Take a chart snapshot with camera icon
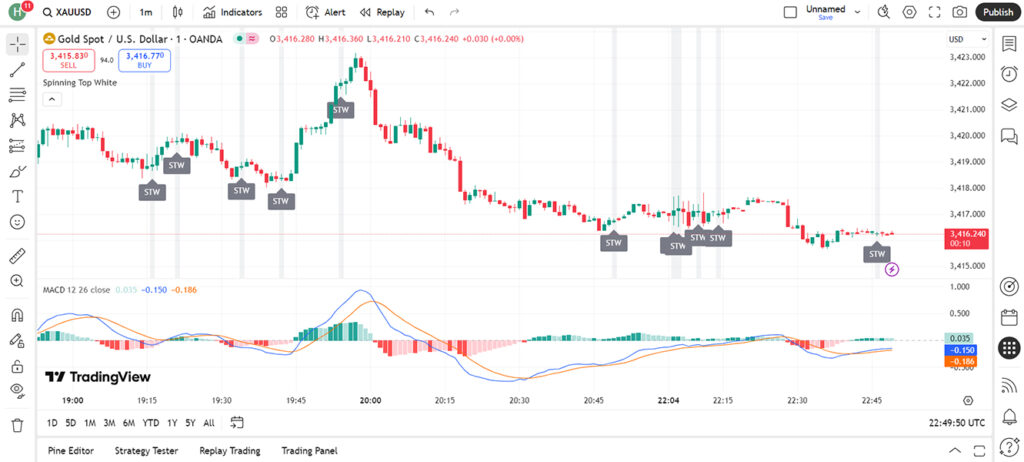This screenshot has height=462, width=1024. coord(960,12)
